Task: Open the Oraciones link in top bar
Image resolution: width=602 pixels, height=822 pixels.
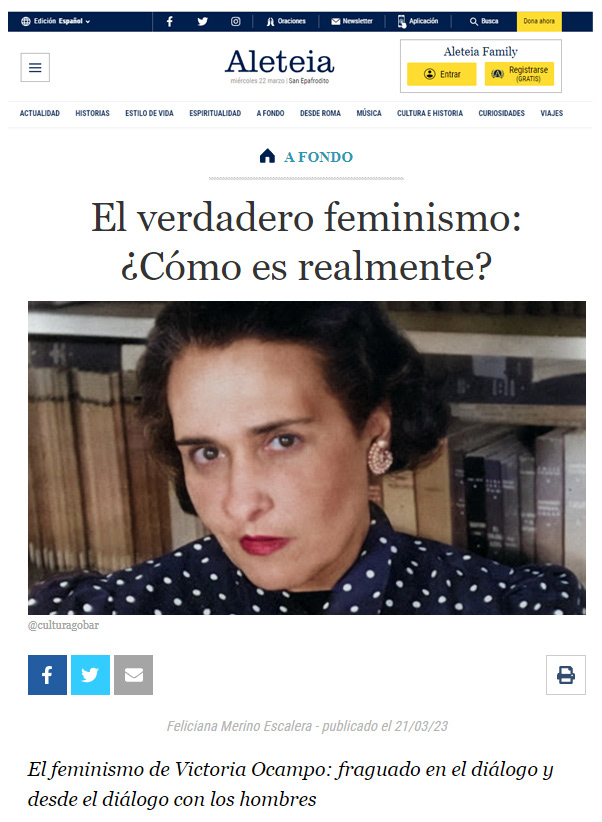Action: pos(286,21)
